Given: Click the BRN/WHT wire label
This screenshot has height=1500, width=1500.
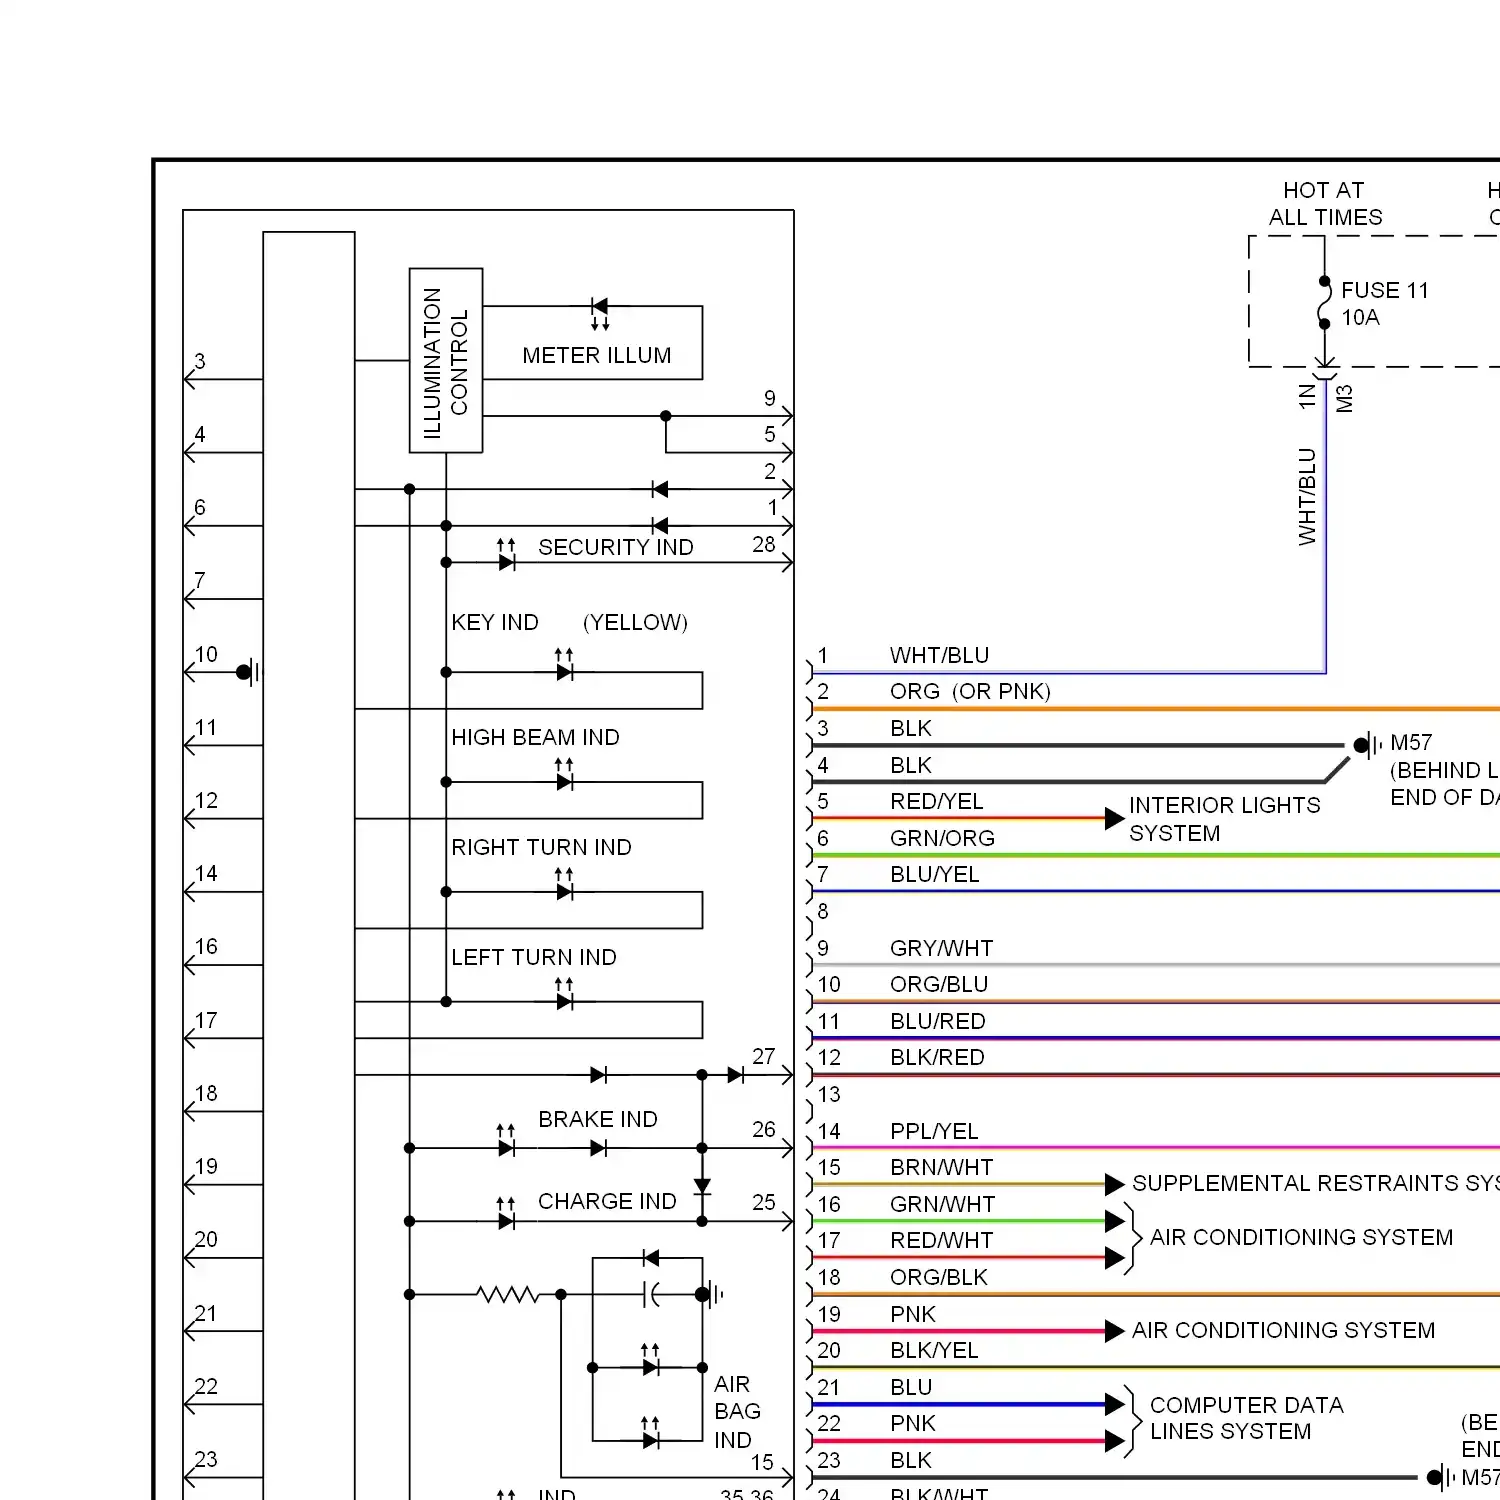Looking at the screenshot, I should coord(942,1167).
